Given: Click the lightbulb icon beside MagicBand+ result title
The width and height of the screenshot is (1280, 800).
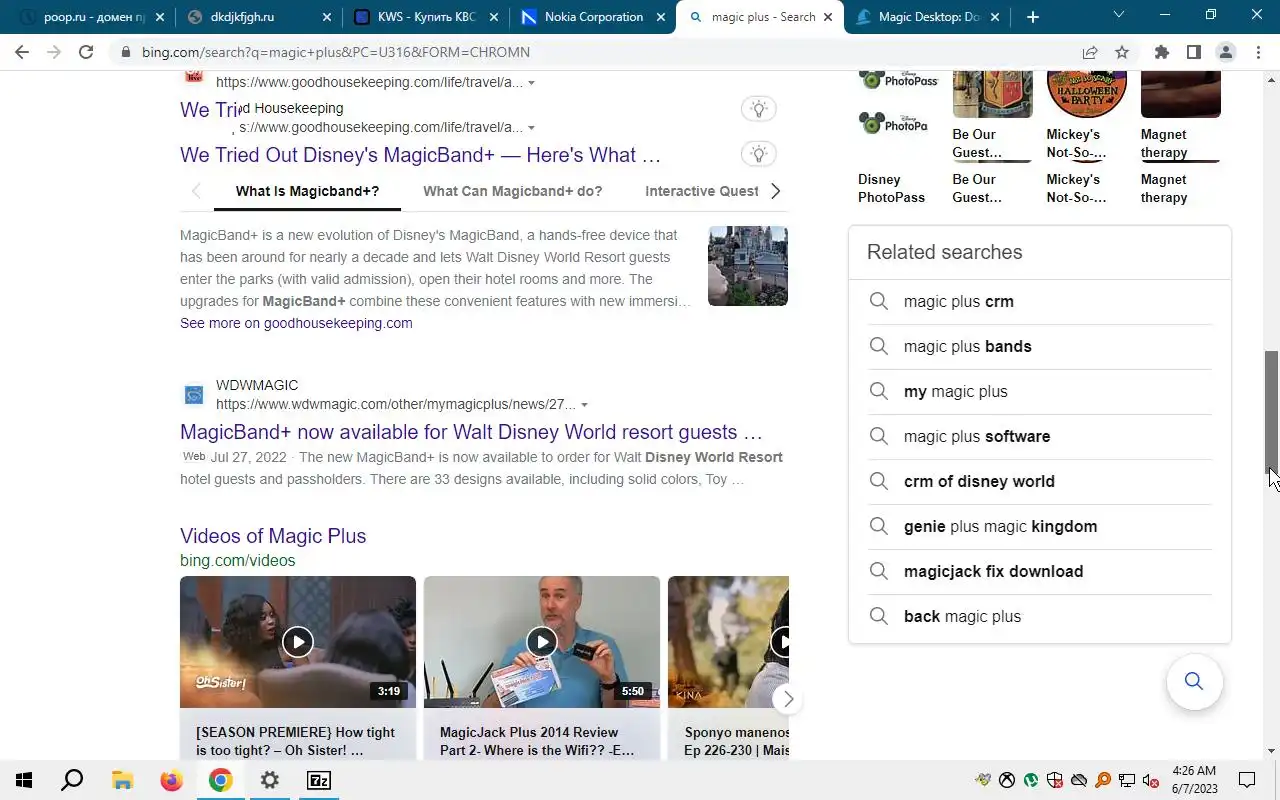Looking at the screenshot, I should pyautogui.click(x=759, y=154).
